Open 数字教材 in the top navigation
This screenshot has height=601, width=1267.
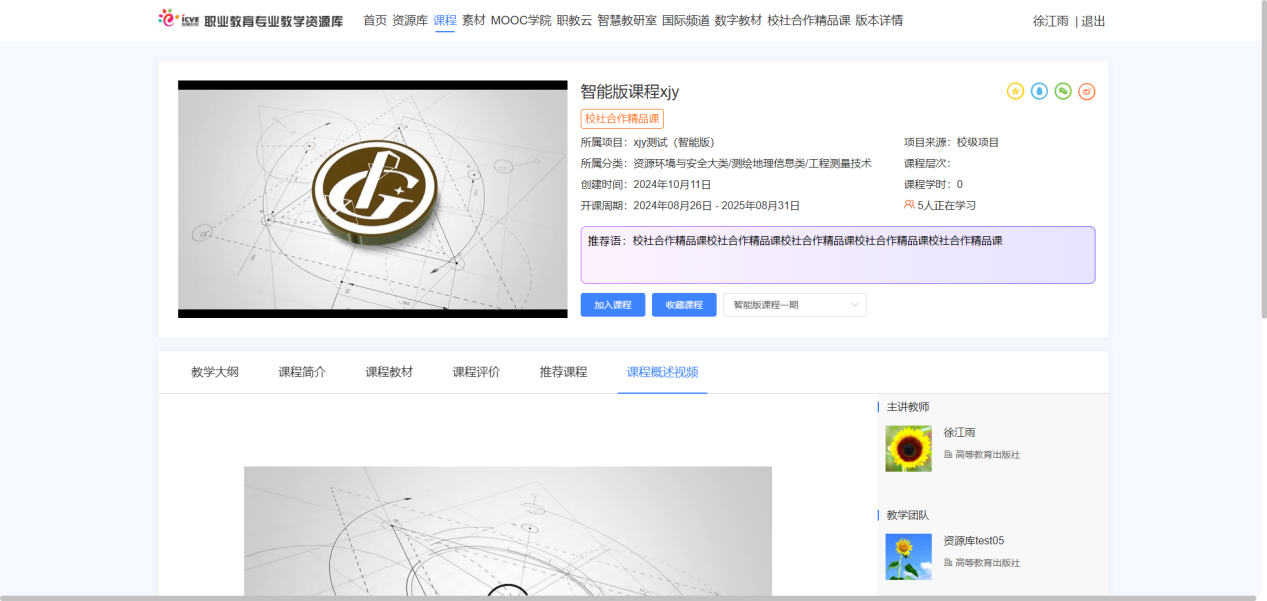point(738,20)
